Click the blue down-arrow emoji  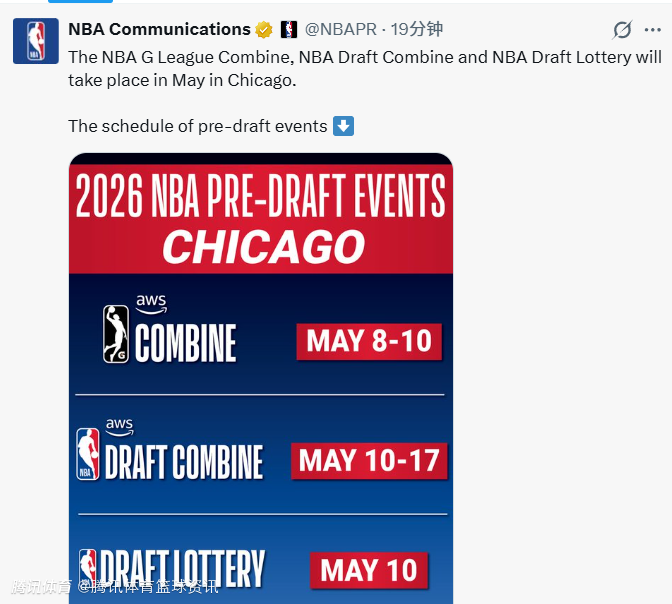[x=343, y=126]
